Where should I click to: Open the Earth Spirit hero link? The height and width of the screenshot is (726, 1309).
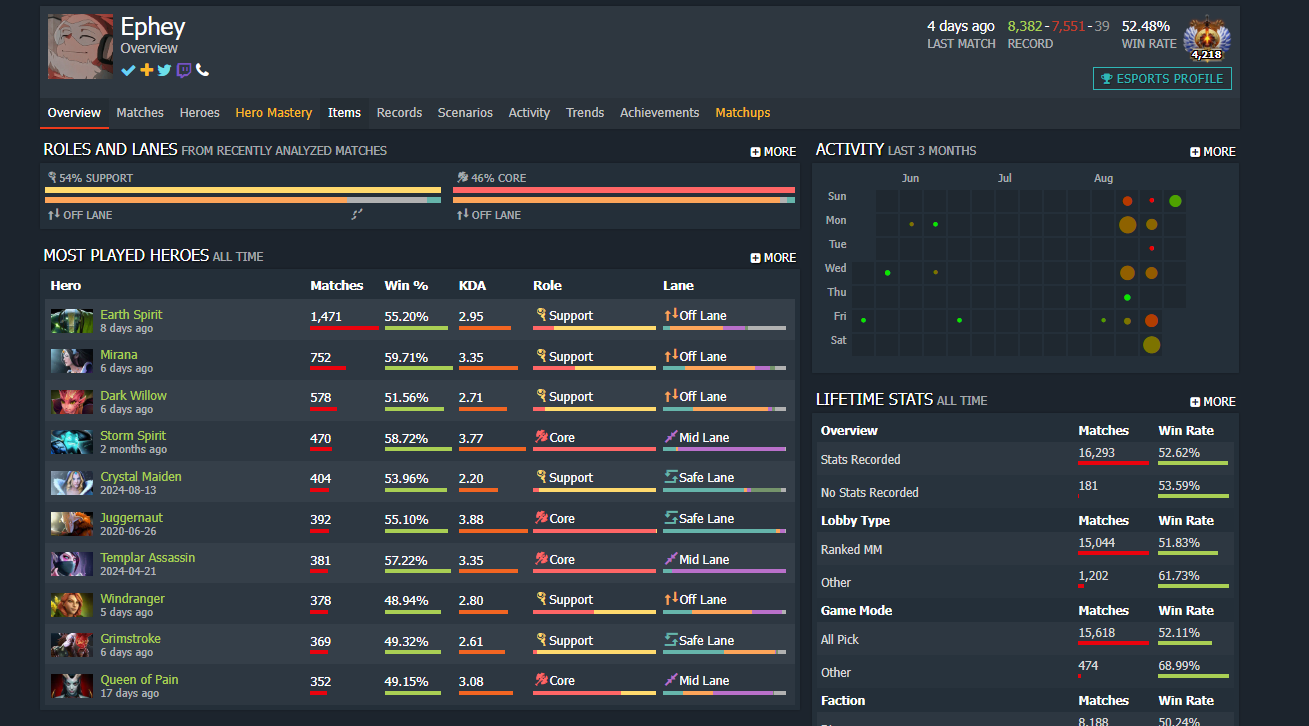click(x=131, y=315)
